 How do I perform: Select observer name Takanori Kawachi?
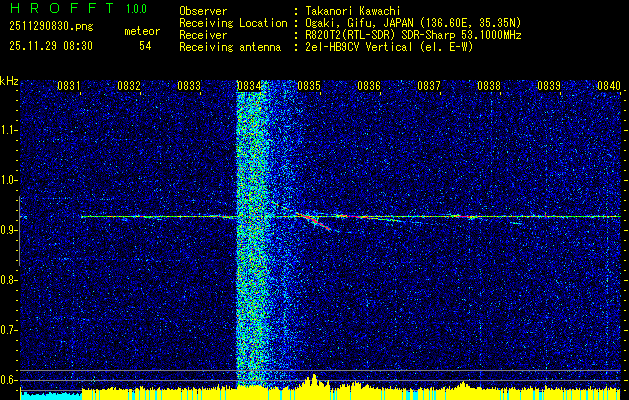(353, 11)
